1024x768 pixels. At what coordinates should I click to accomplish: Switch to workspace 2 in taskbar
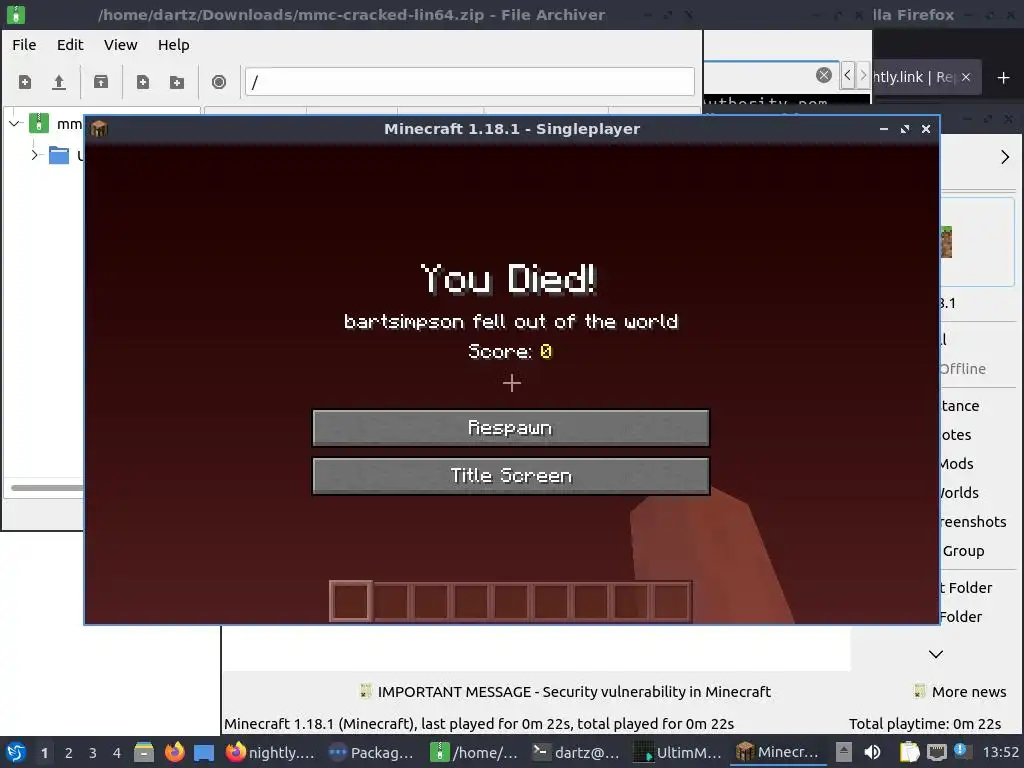coord(69,753)
